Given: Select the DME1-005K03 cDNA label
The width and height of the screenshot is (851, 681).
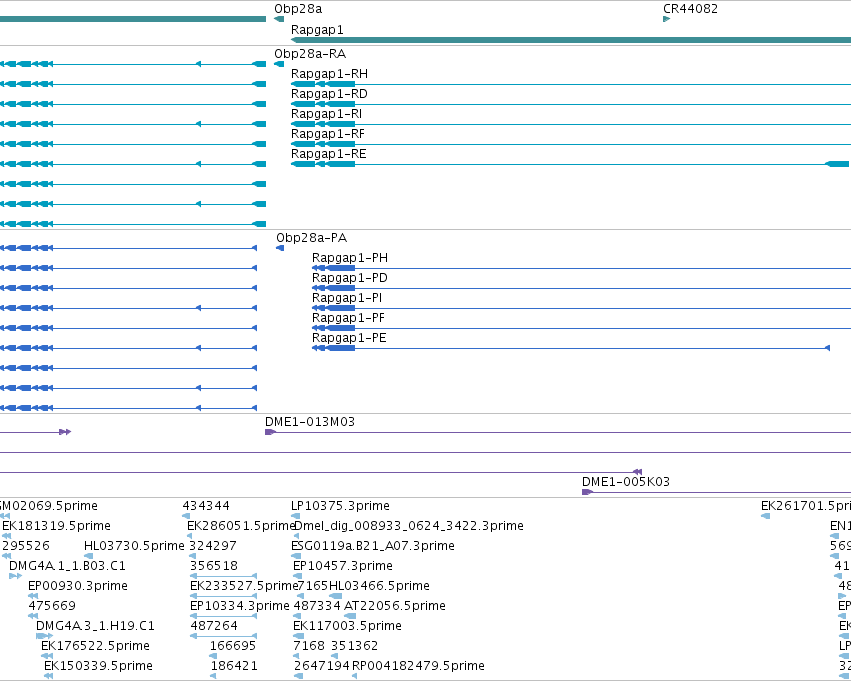Looking at the screenshot, I should click(x=626, y=482).
